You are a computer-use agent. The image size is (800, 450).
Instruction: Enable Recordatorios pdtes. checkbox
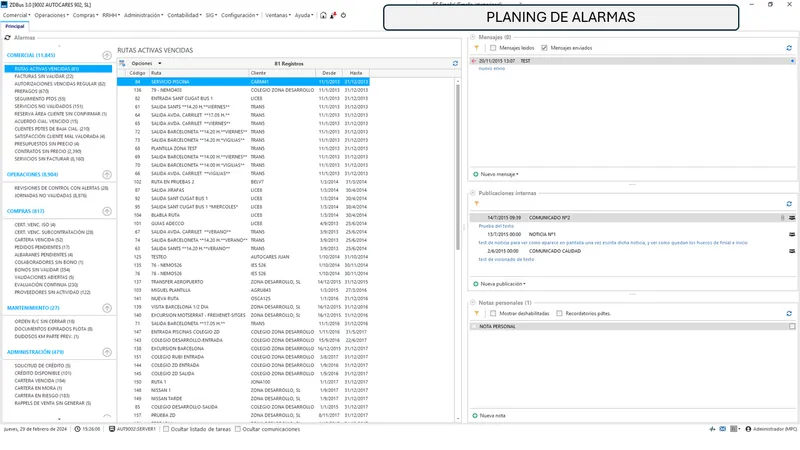559,313
